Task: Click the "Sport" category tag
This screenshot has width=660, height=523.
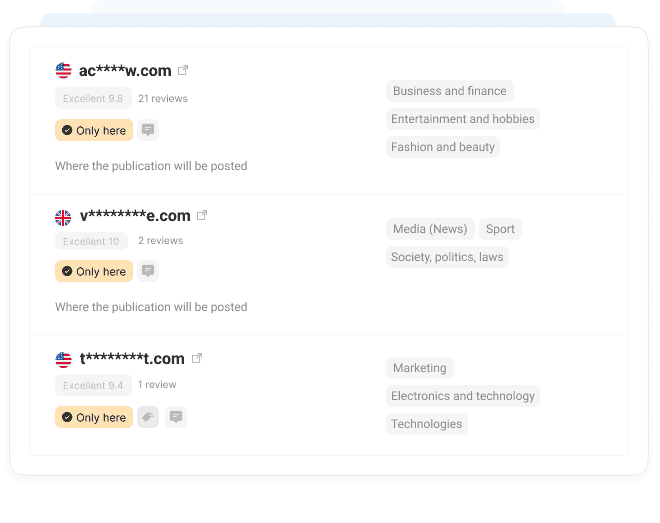Action: 500,229
